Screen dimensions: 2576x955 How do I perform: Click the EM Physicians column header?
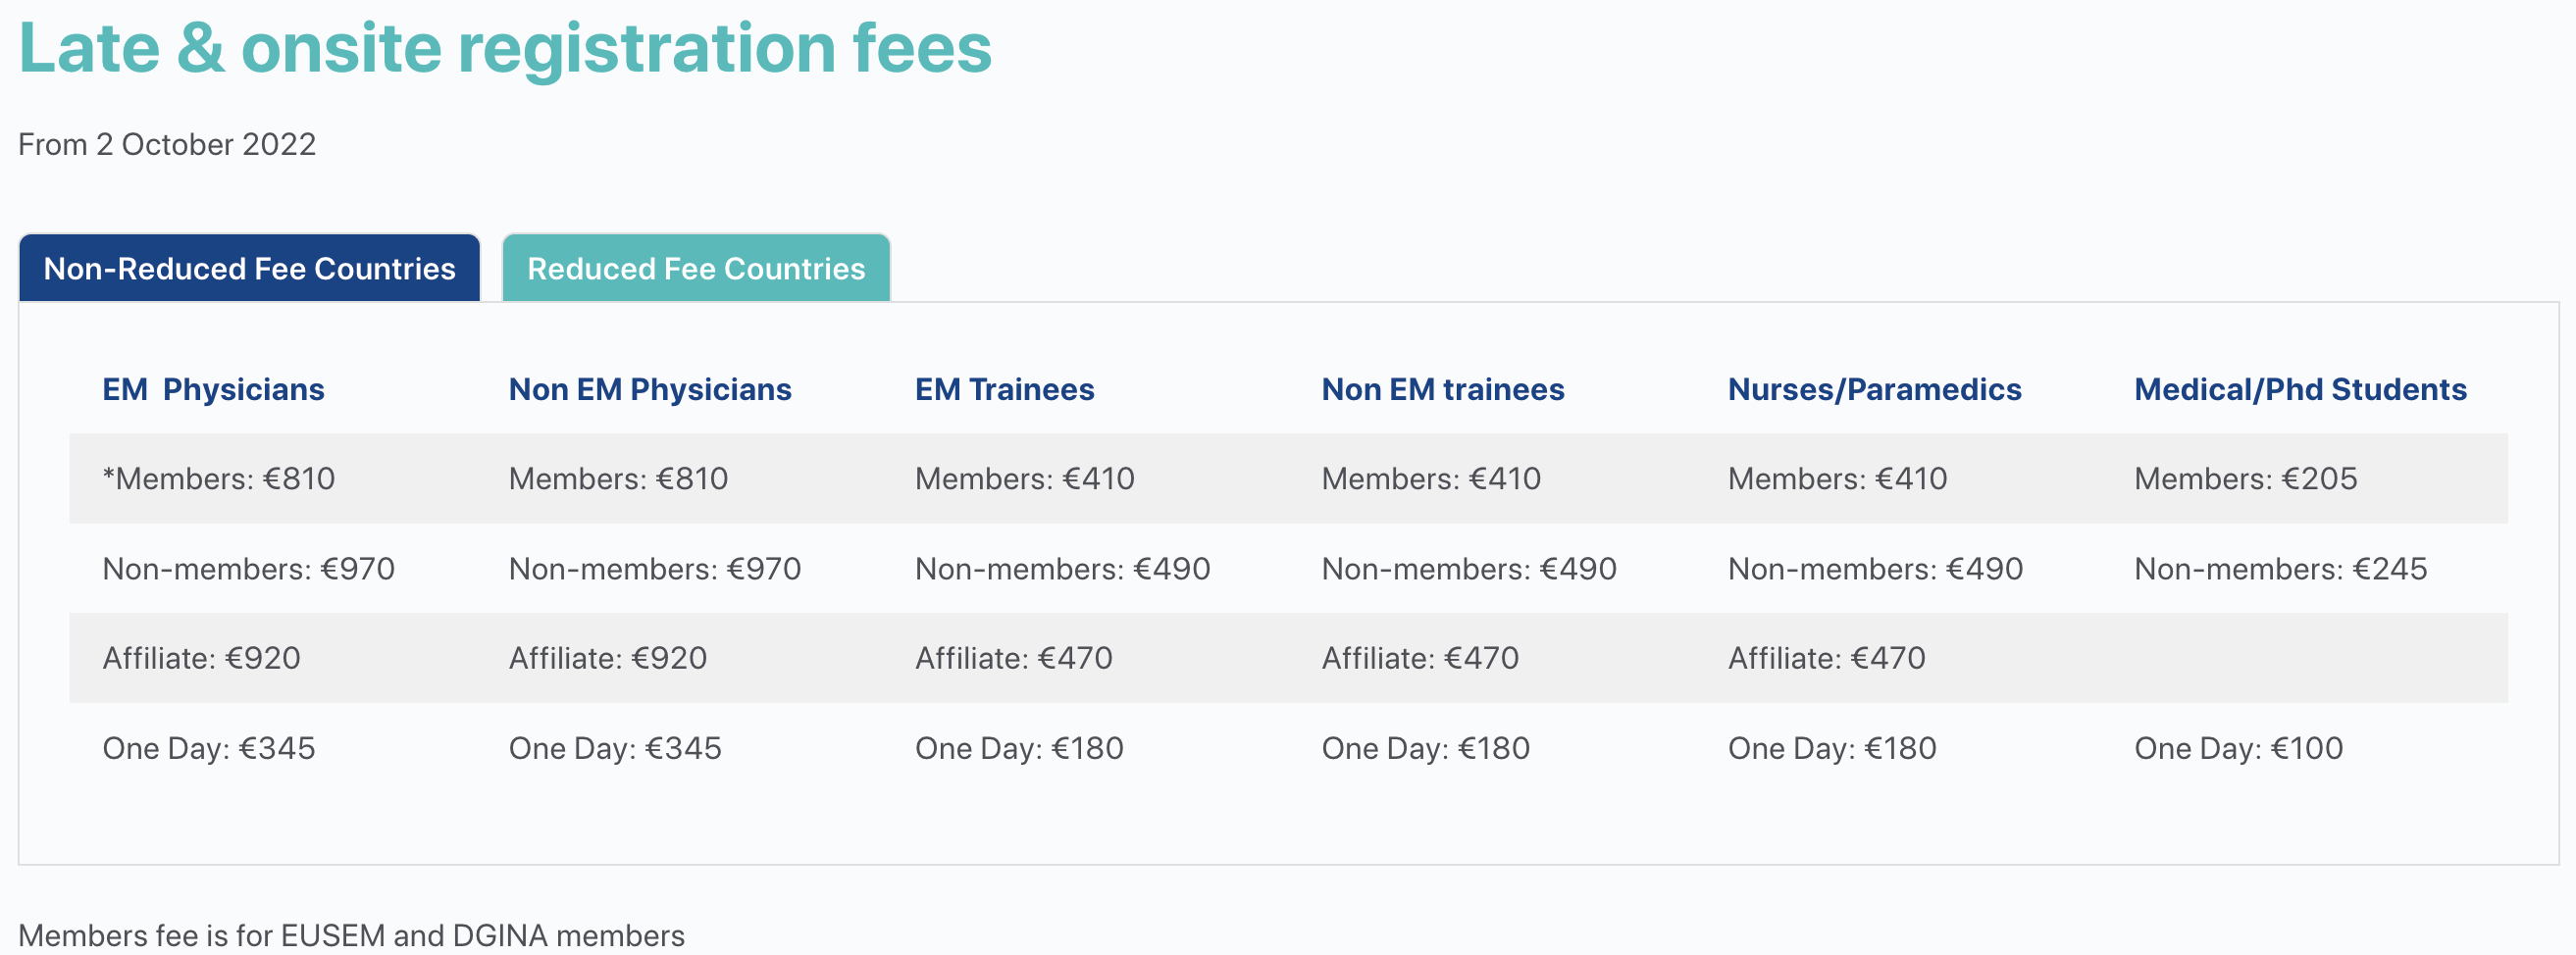pos(213,389)
